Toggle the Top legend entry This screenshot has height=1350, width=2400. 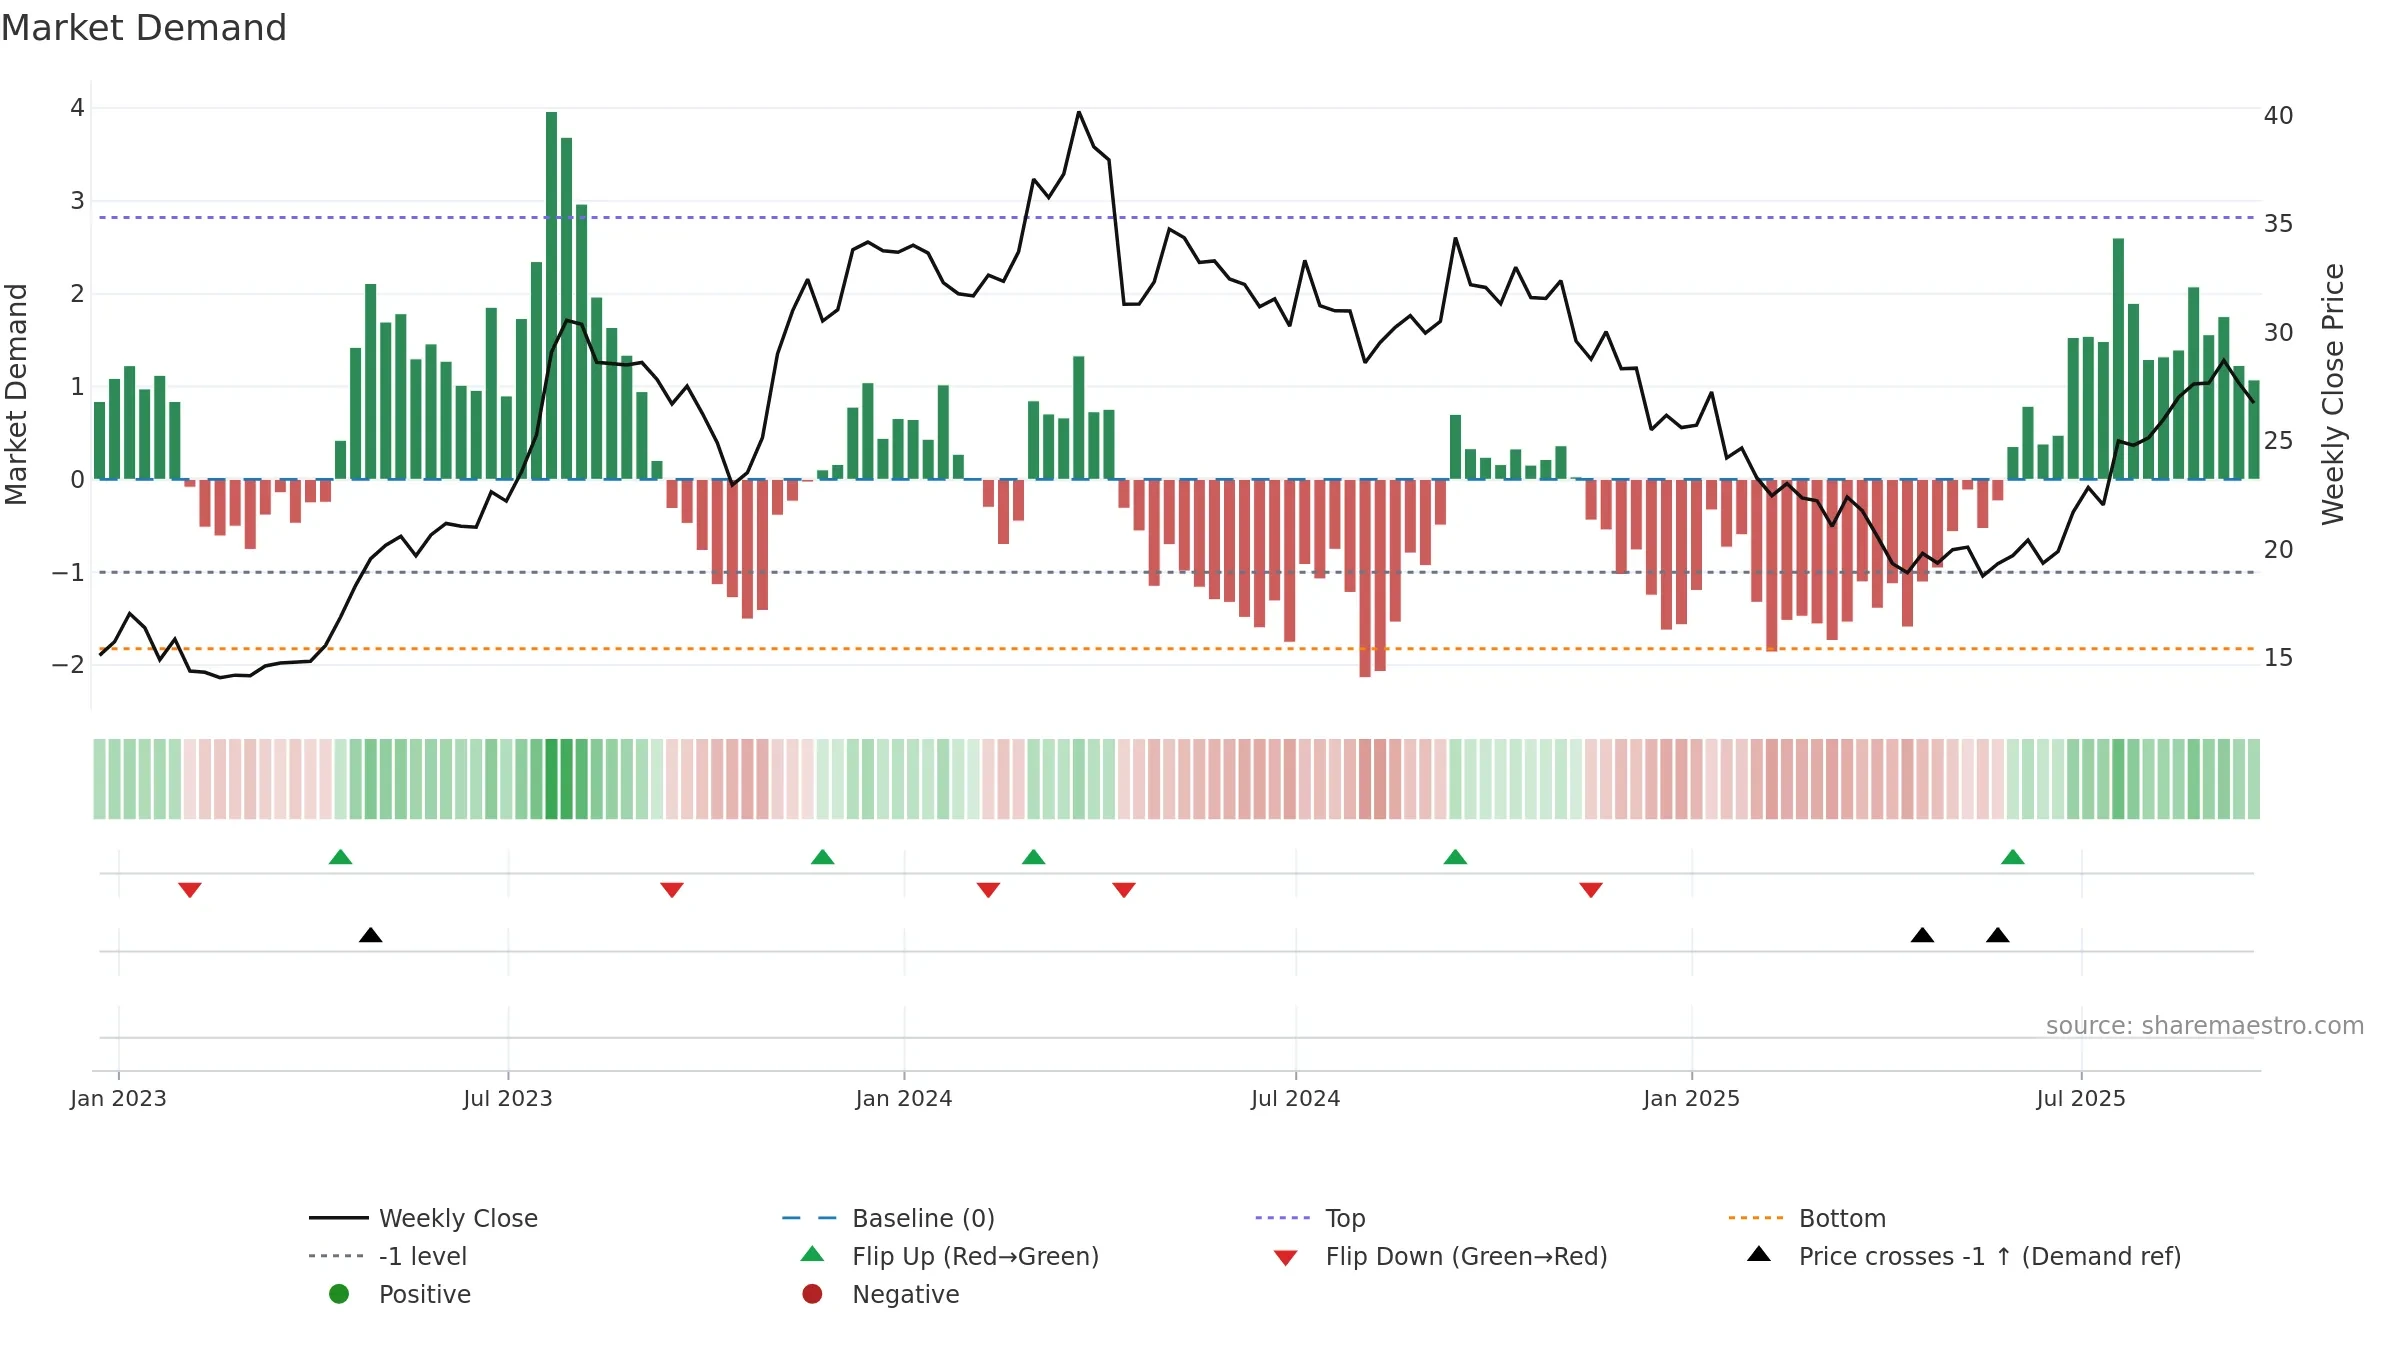tap(1310, 1218)
